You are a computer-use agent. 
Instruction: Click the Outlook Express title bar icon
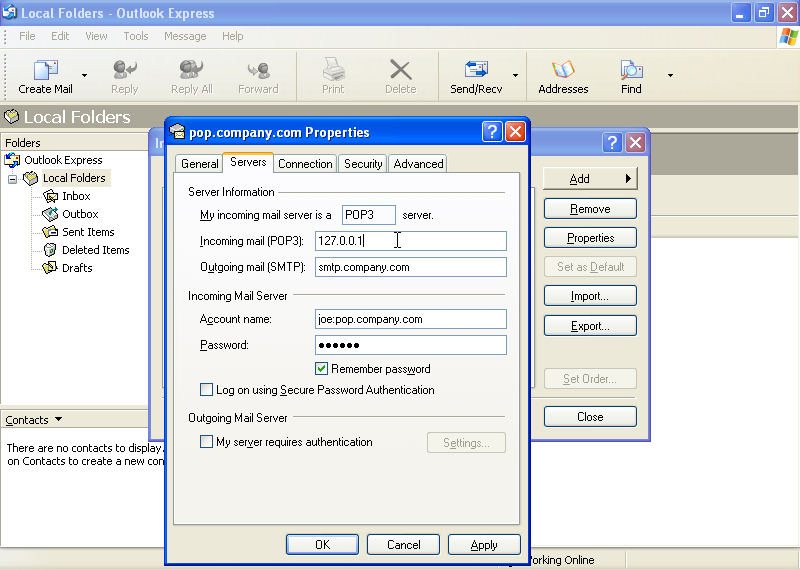coord(10,12)
